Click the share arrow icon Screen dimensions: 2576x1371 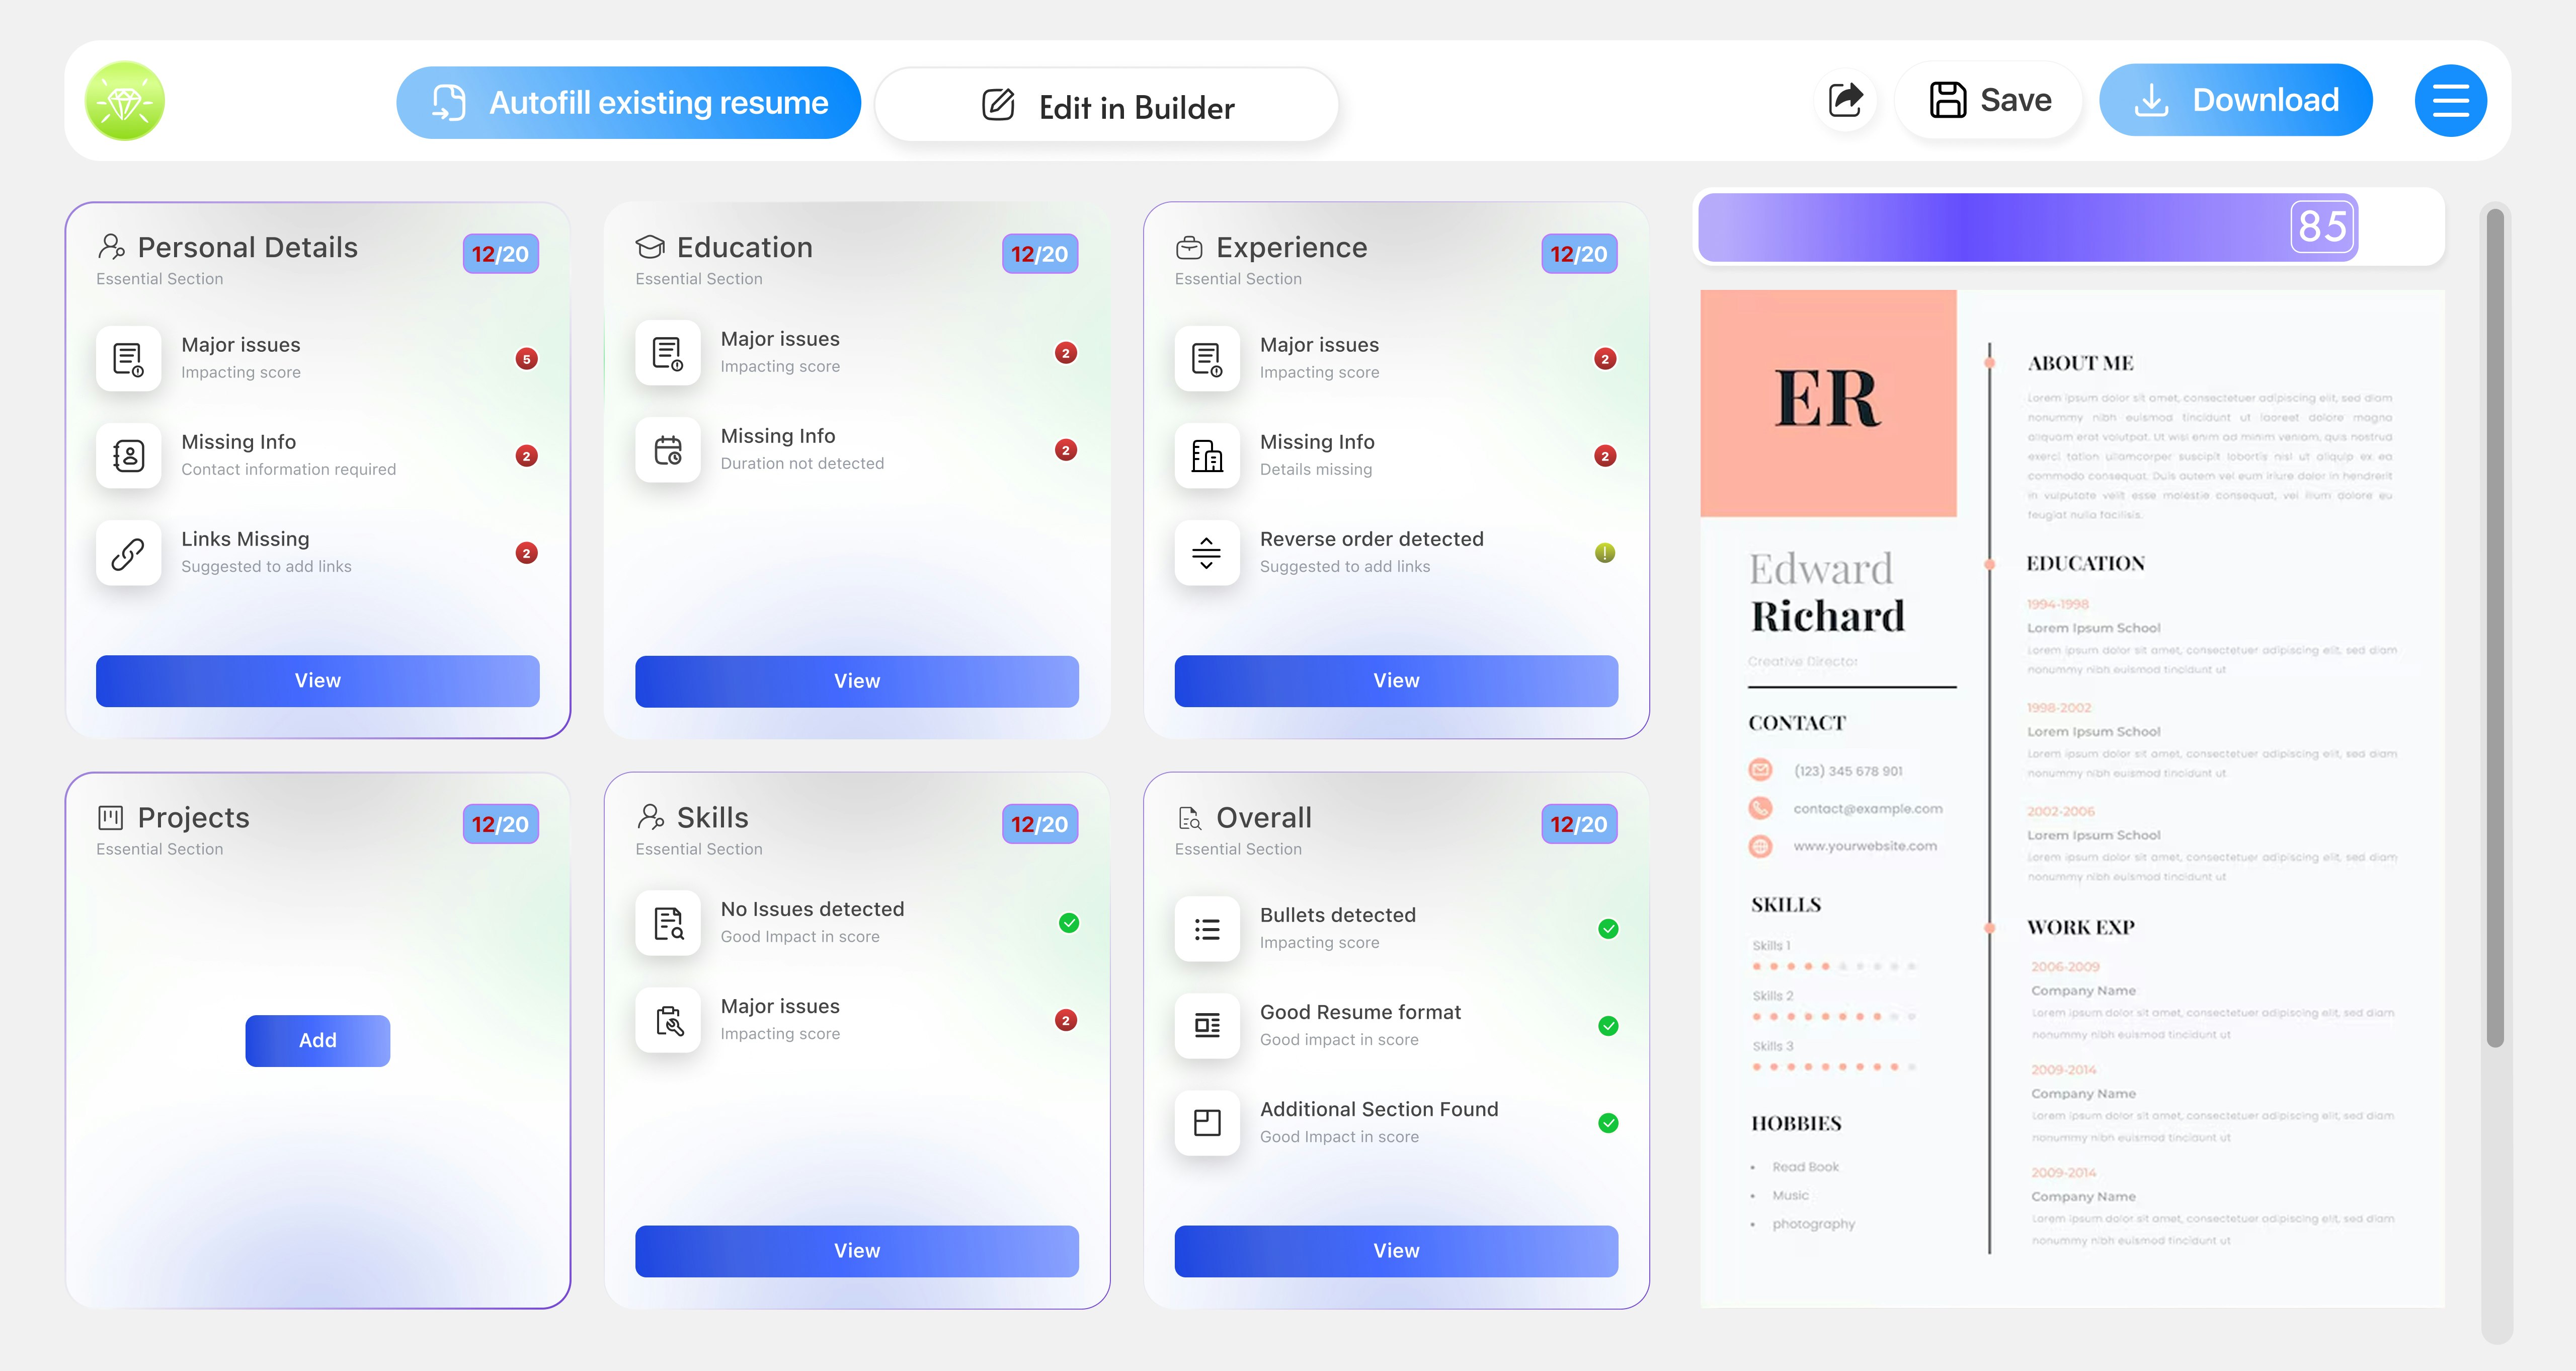coord(1845,100)
